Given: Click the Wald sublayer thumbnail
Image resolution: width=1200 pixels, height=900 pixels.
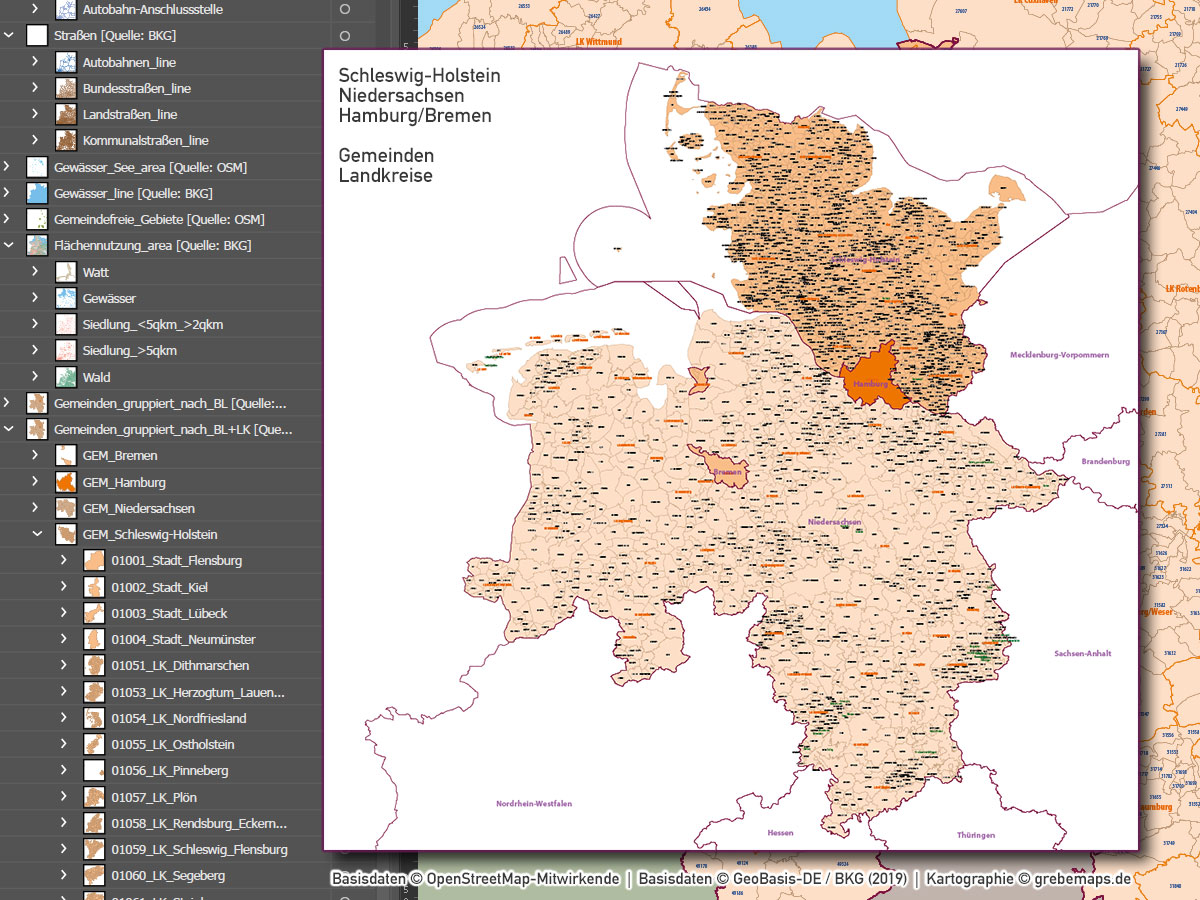Looking at the screenshot, I should pyautogui.click(x=65, y=377).
